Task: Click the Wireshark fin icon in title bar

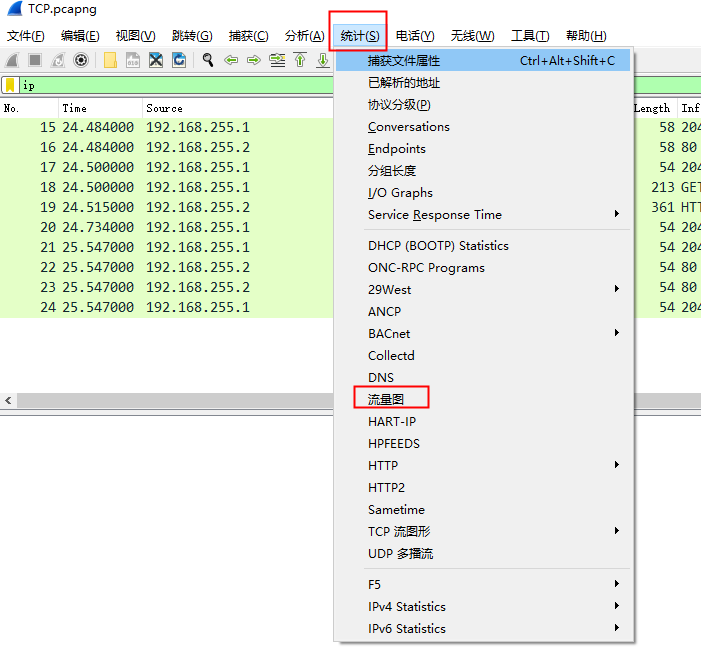Action: [x=15, y=8]
